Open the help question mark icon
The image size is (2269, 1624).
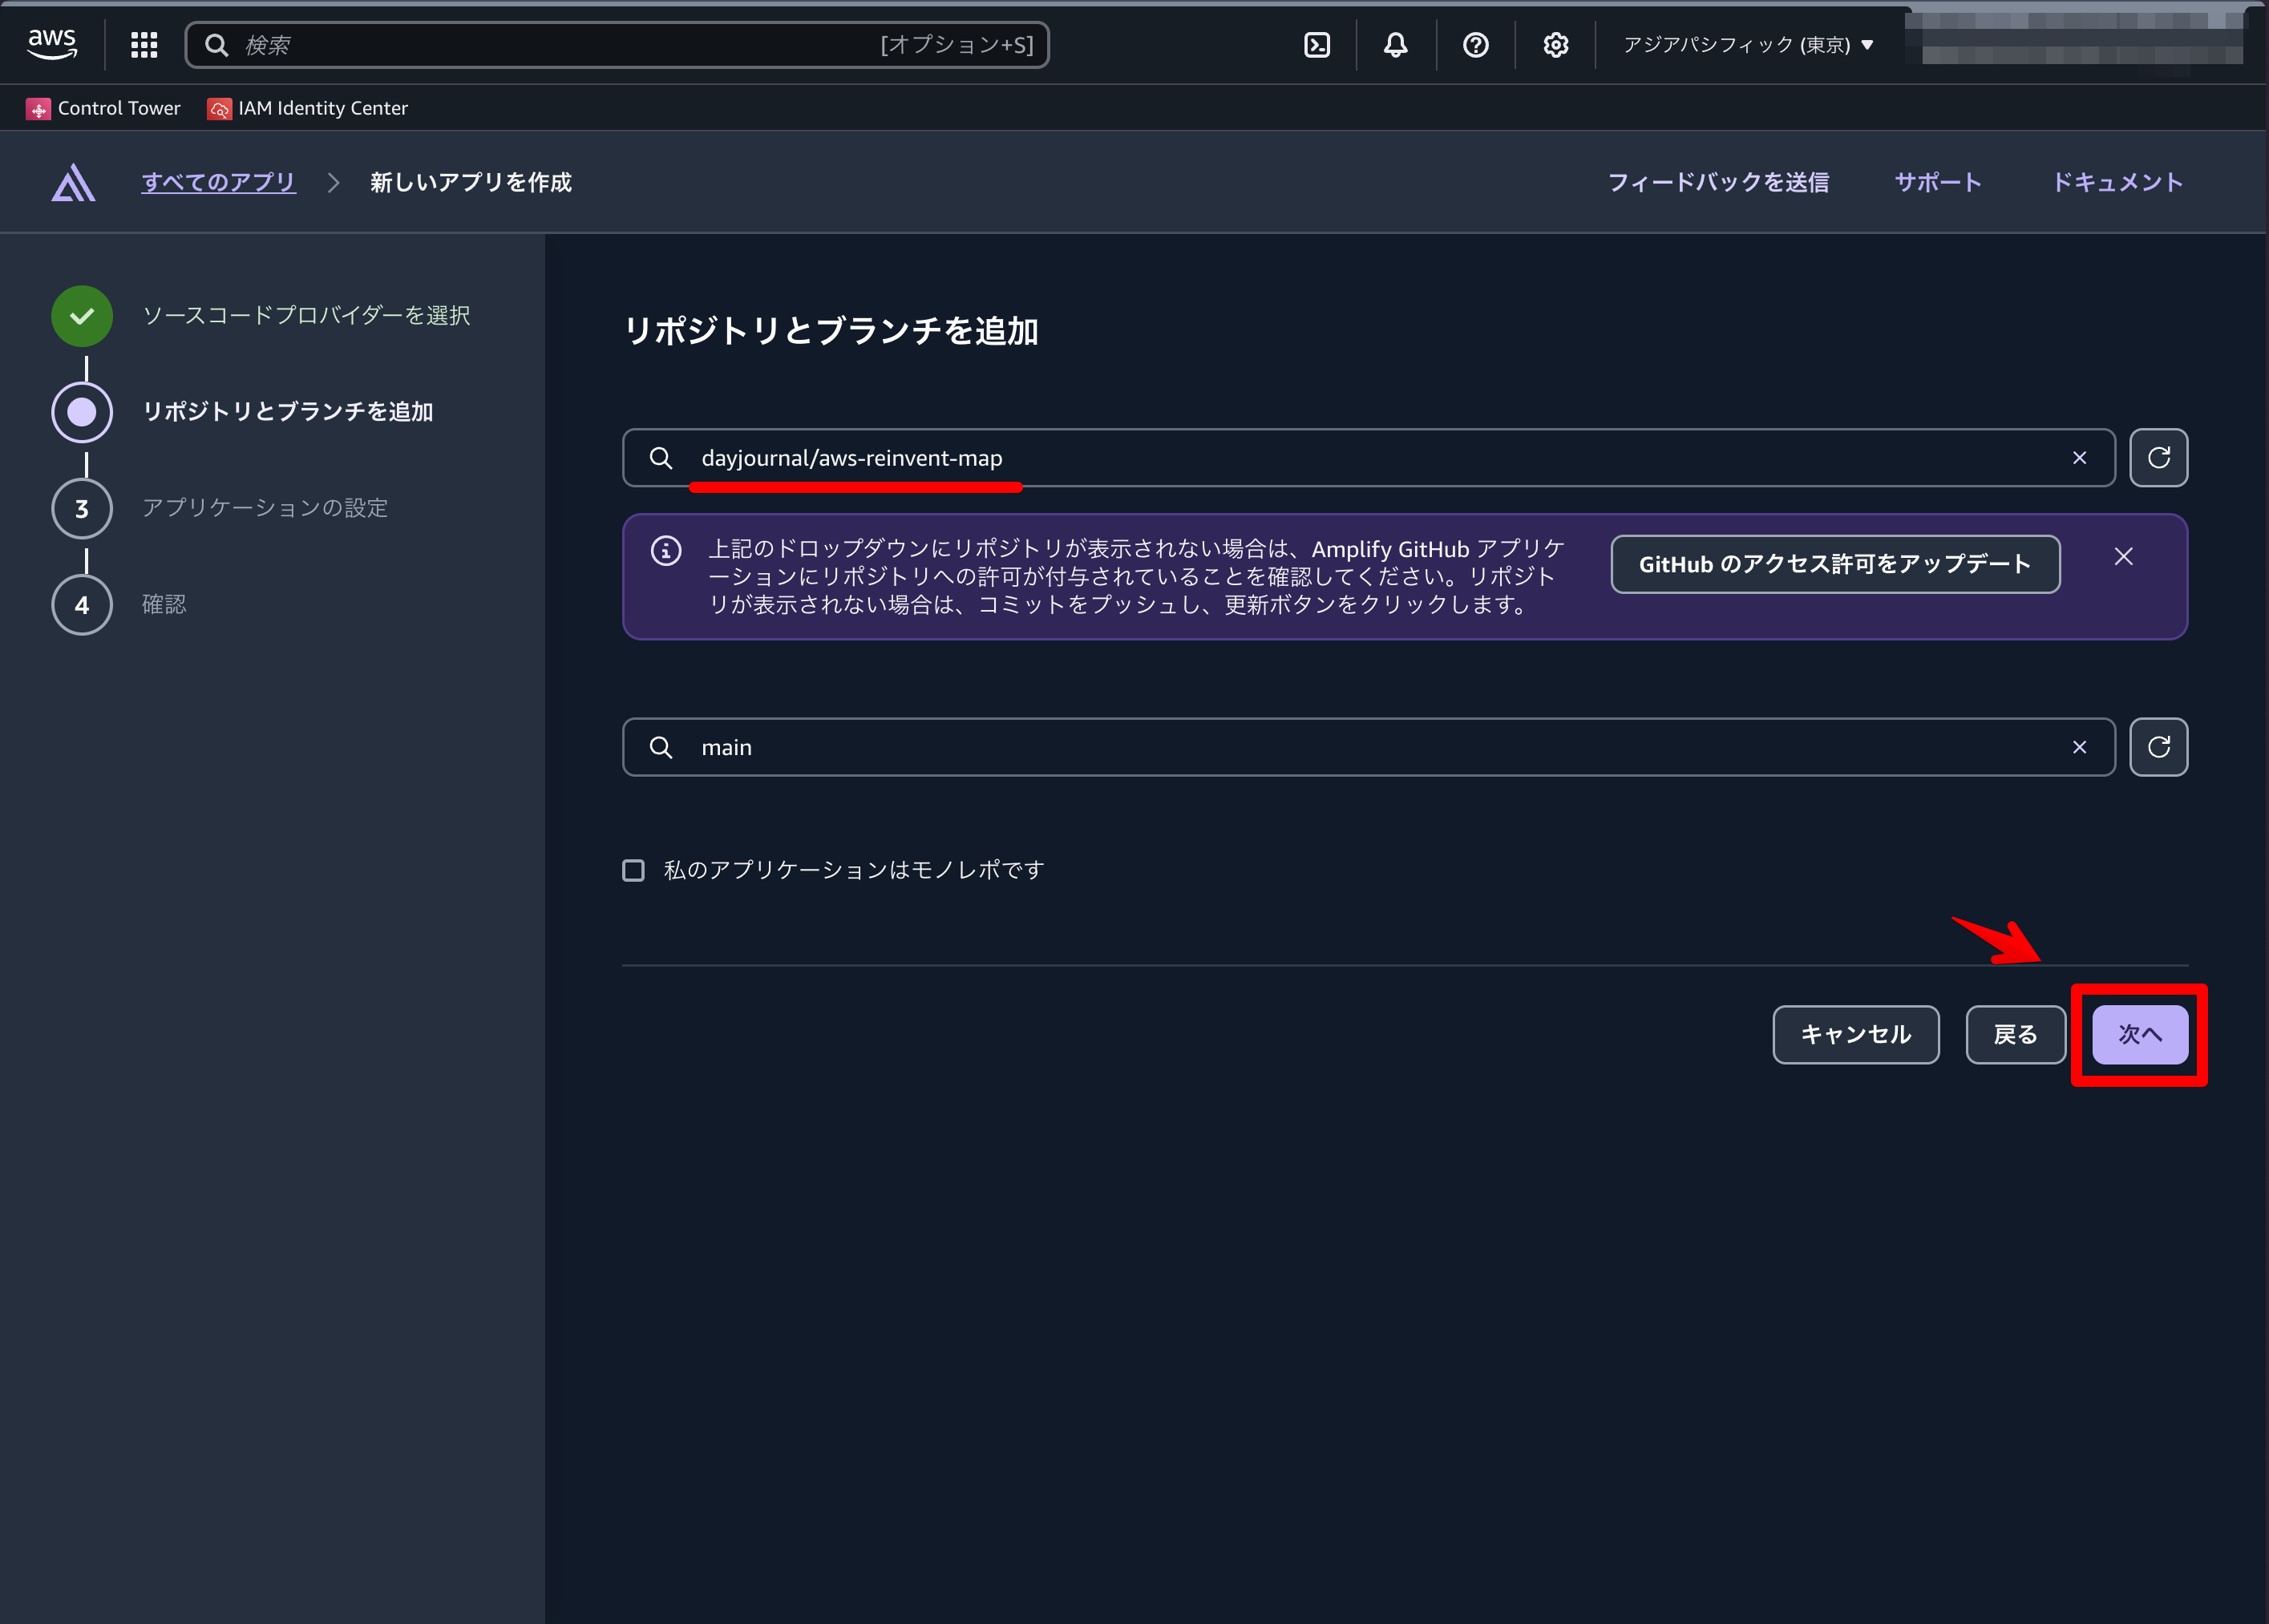[1475, 45]
